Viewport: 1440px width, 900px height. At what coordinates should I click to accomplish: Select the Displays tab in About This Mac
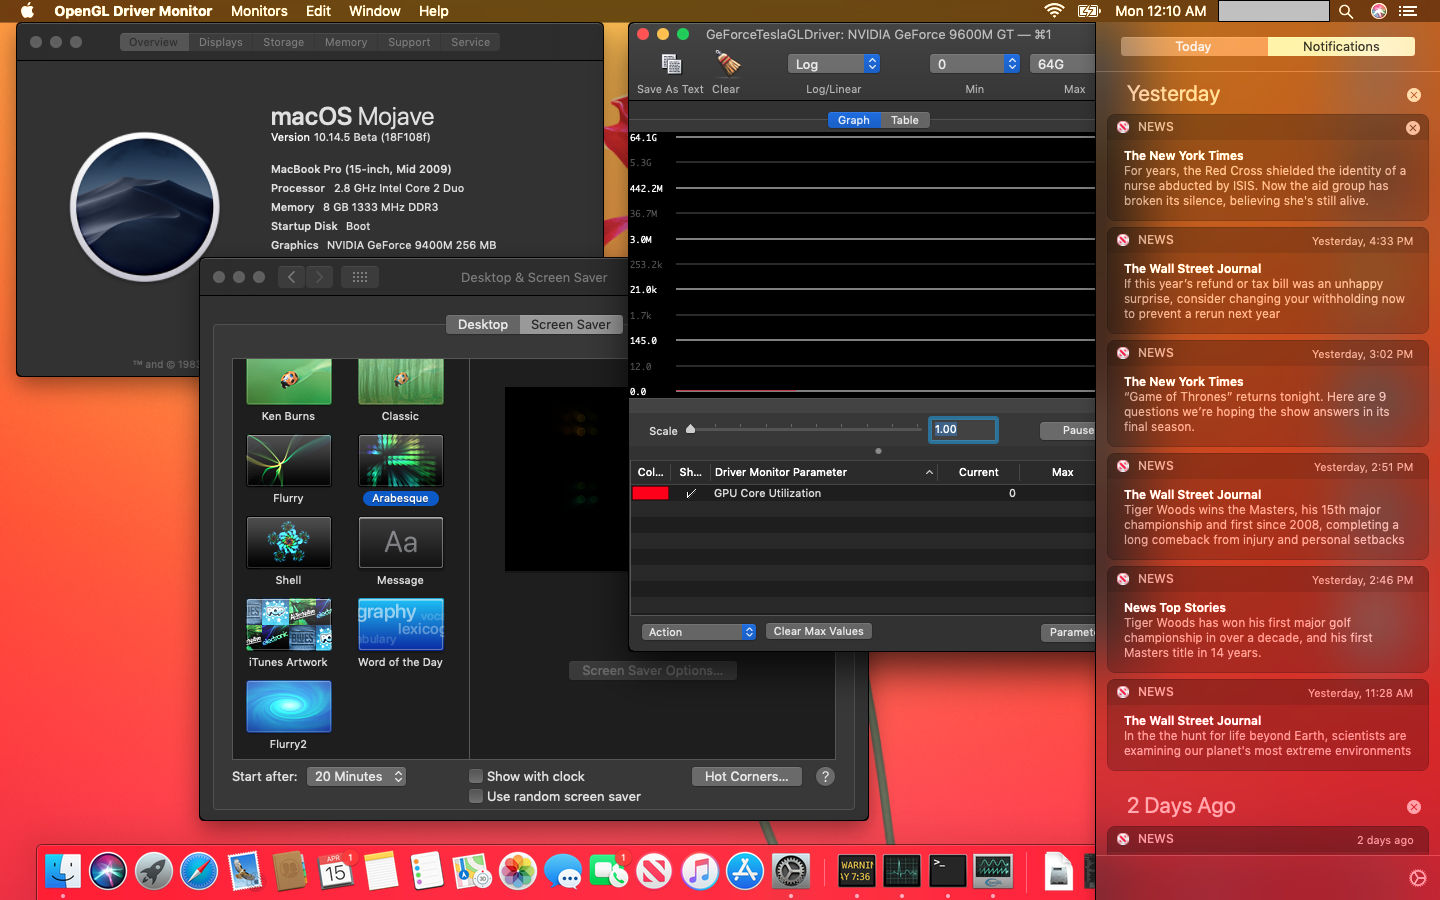click(x=220, y=42)
